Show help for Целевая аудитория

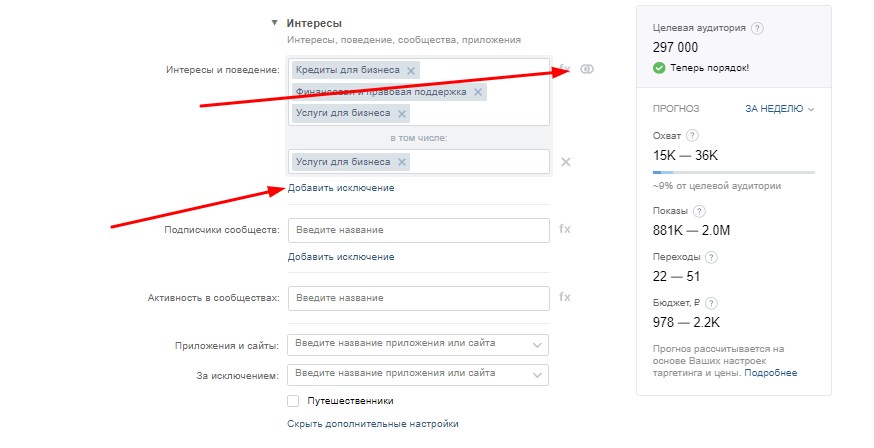coord(757,28)
